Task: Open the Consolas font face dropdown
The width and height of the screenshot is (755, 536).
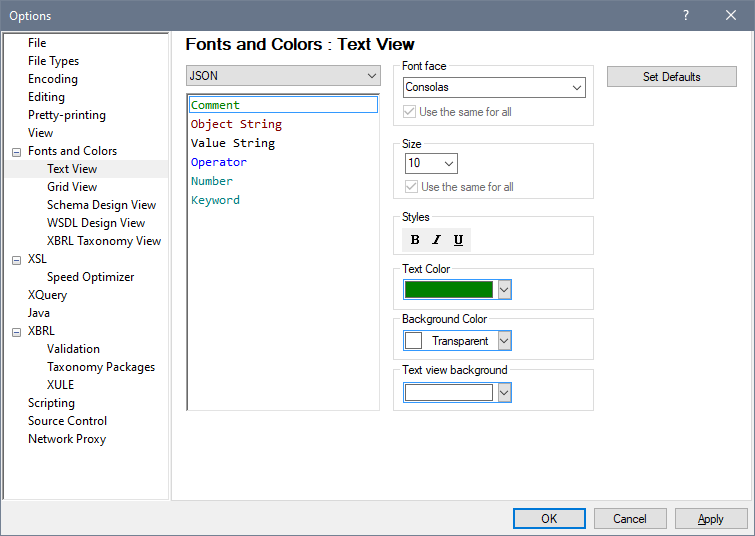Action: point(493,88)
